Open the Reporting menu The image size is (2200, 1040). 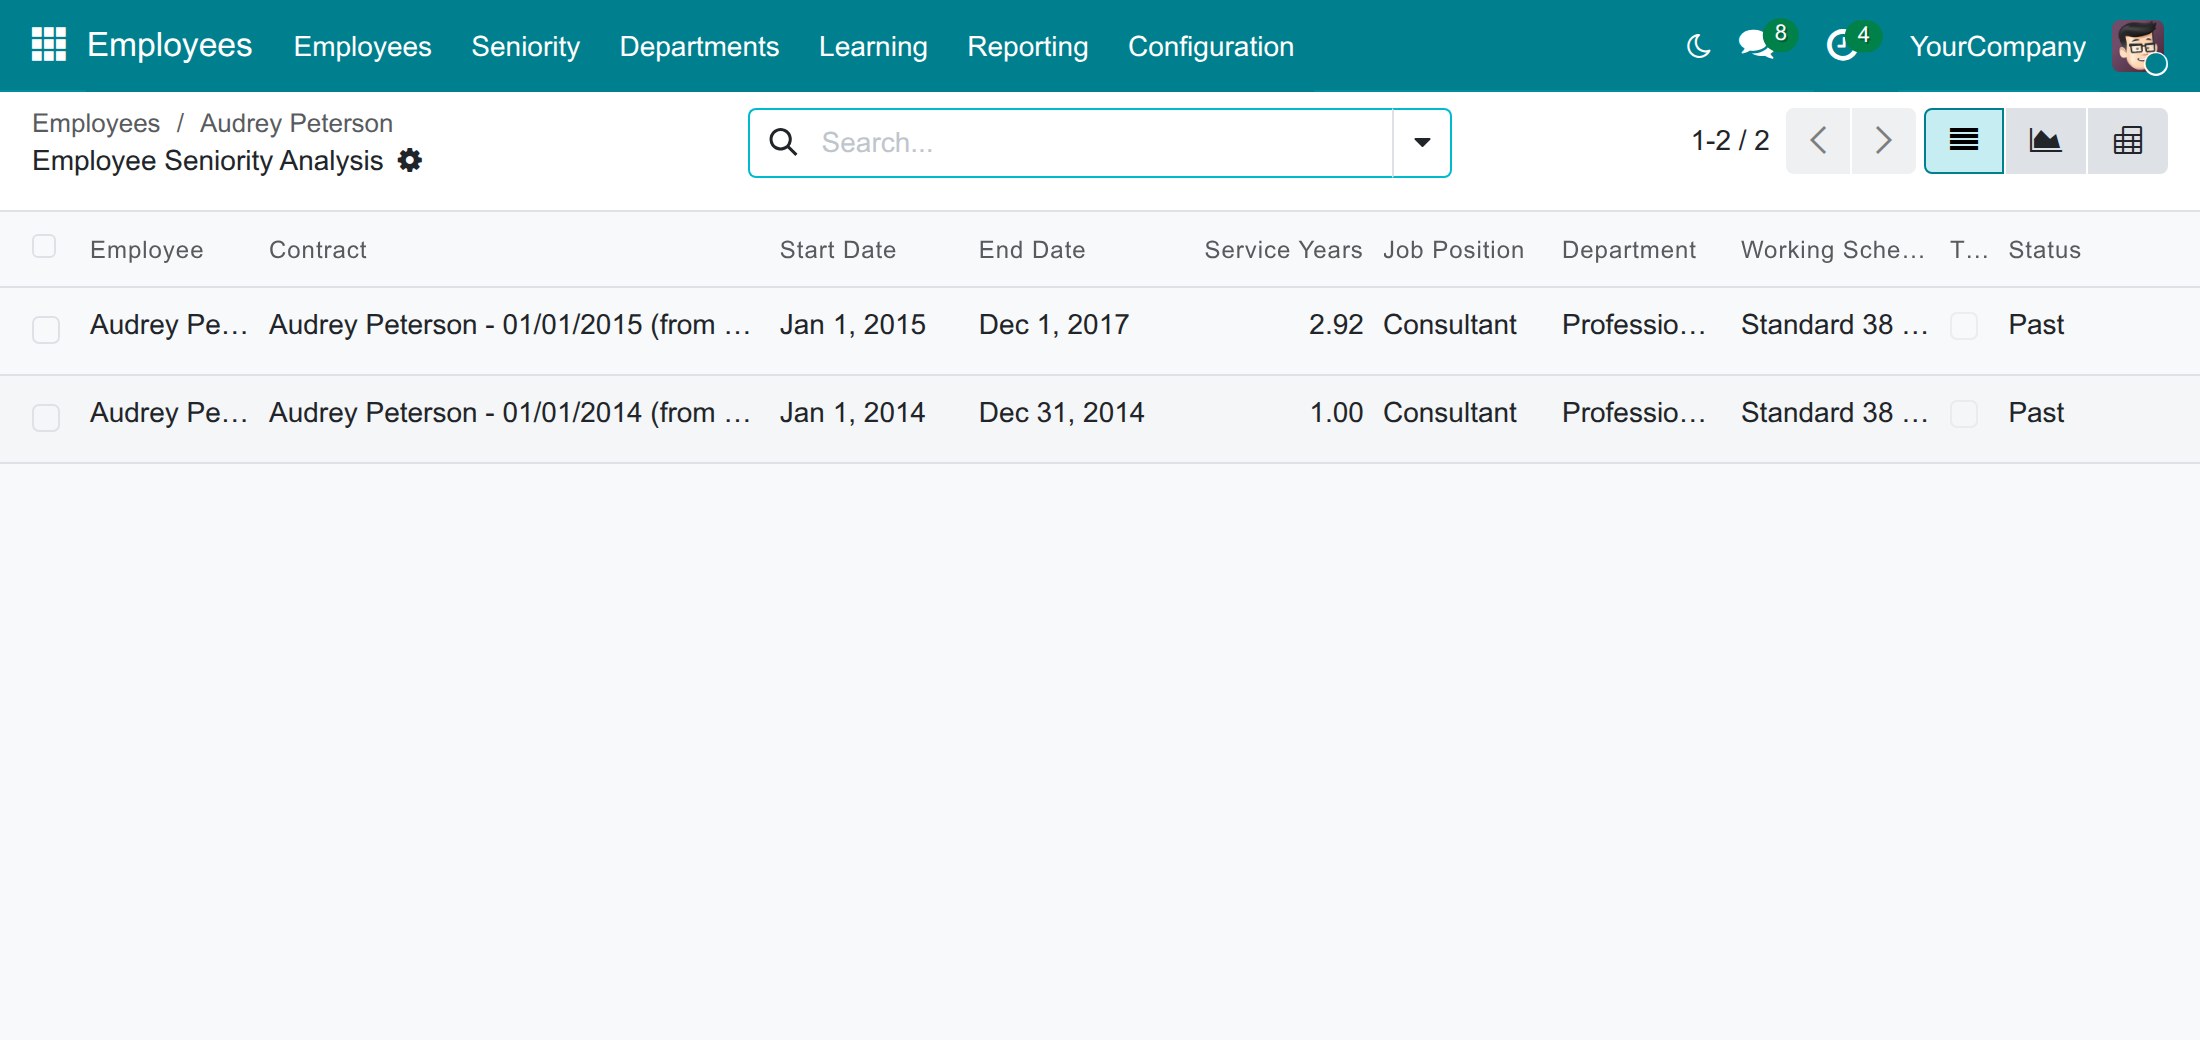click(x=1027, y=46)
